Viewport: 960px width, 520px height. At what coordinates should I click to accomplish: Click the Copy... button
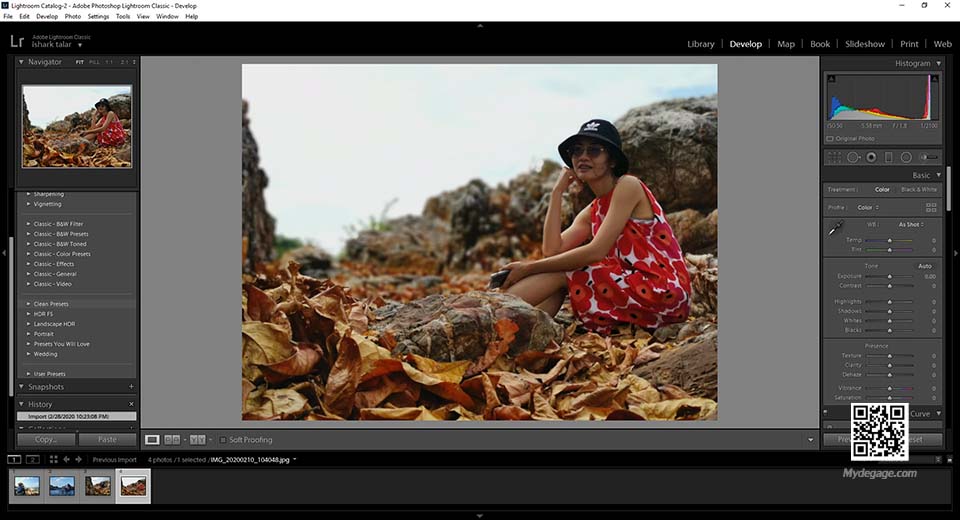[46, 439]
